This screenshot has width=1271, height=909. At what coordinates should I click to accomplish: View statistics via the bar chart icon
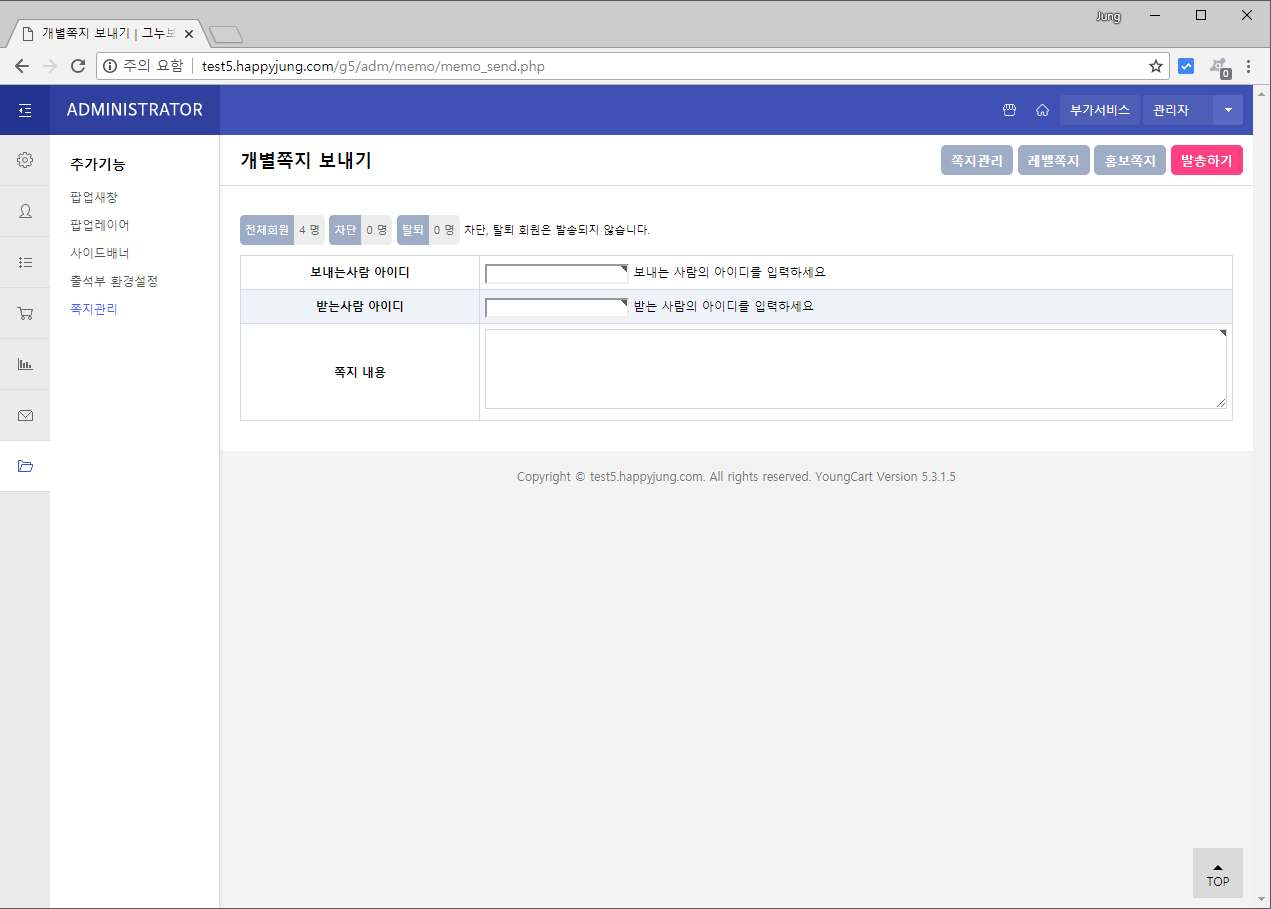[24, 364]
